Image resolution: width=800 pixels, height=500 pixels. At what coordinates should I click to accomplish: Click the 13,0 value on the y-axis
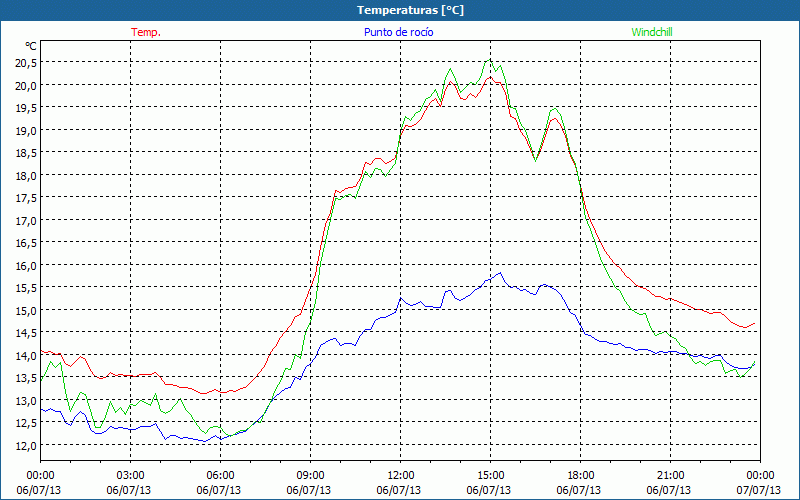(x=28, y=400)
